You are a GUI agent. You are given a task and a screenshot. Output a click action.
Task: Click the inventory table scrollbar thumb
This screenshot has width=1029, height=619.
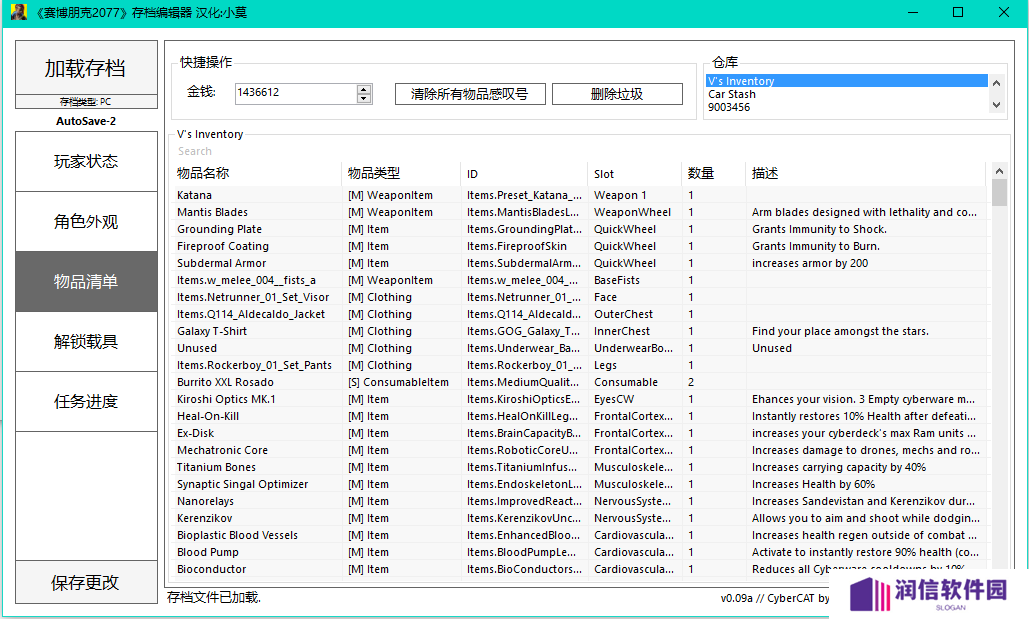(999, 192)
